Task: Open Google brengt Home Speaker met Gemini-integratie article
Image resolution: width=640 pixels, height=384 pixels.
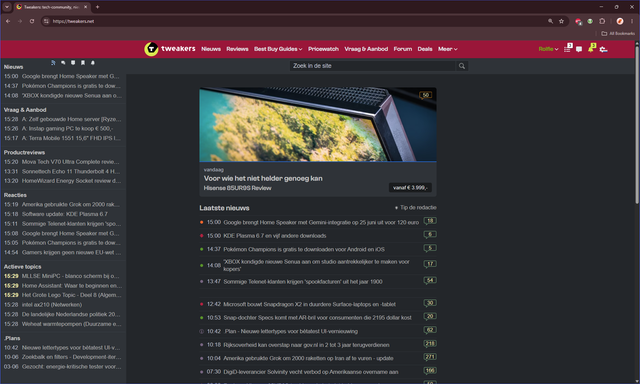Action: tap(321, 222)
